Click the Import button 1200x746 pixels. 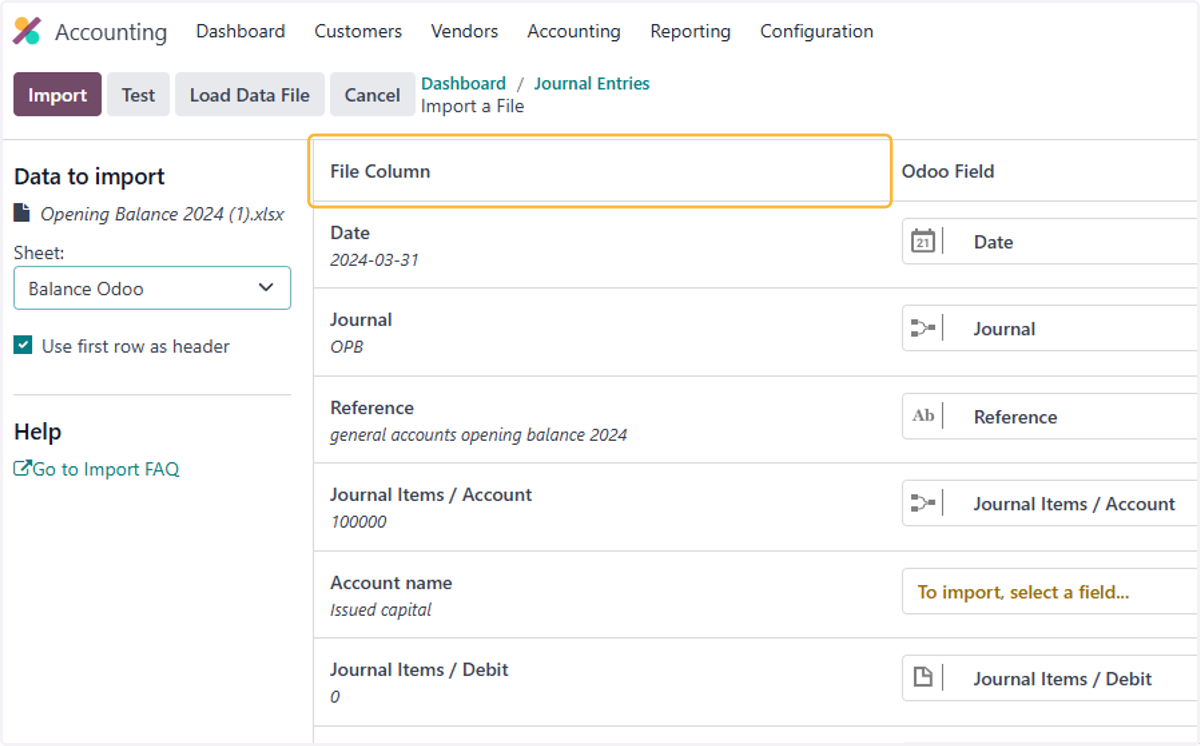click(57, 94)
